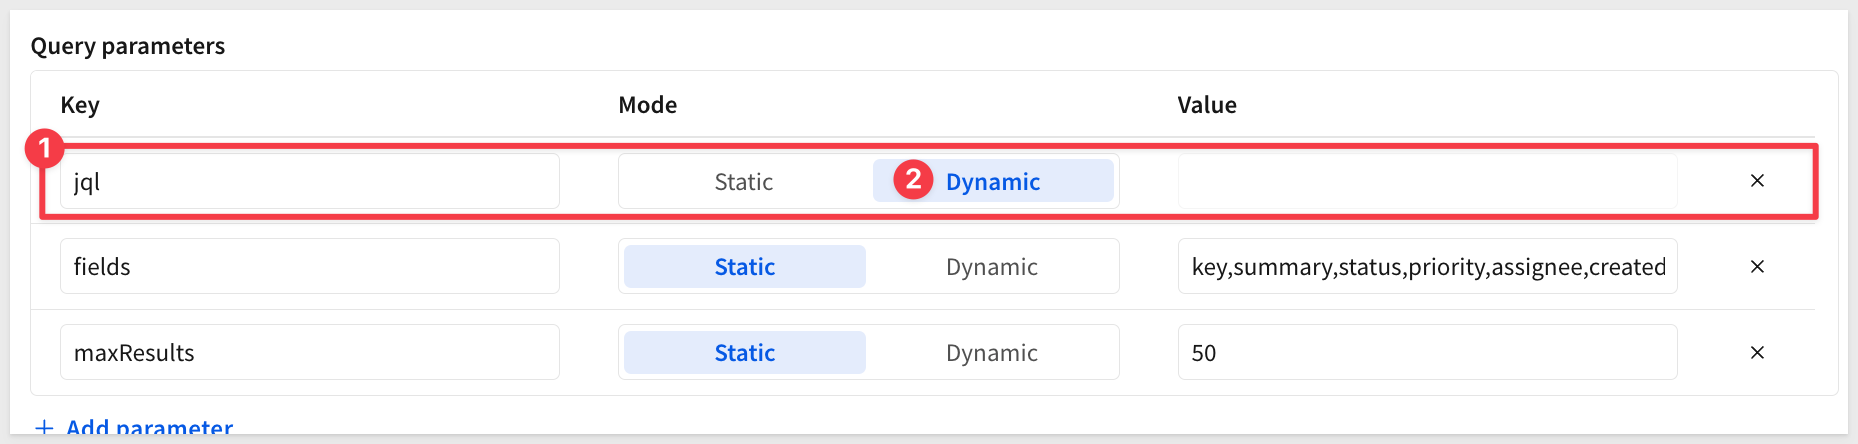Viewport: 1858px width, 444px height.
Task: Click the empty jql value field
Action: (1427, 182)
